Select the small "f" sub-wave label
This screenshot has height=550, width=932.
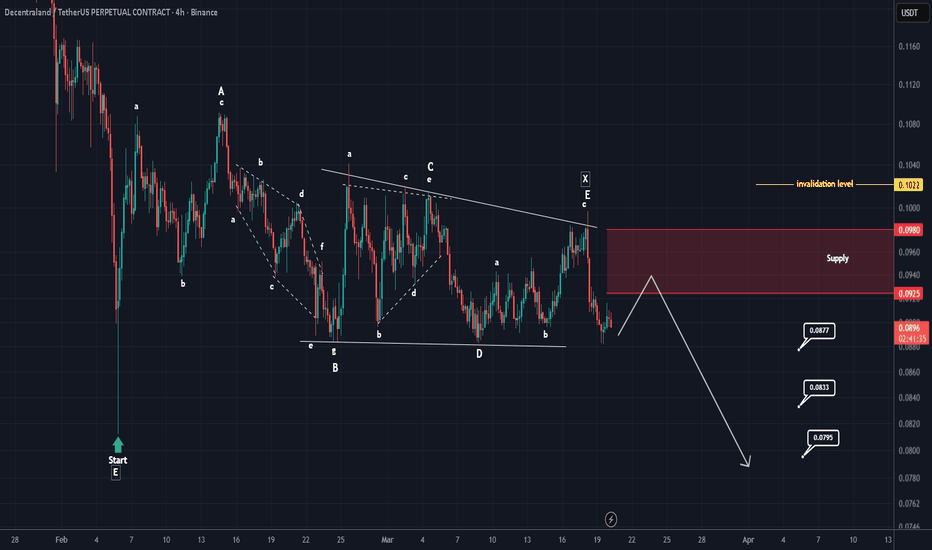(322, 246)
